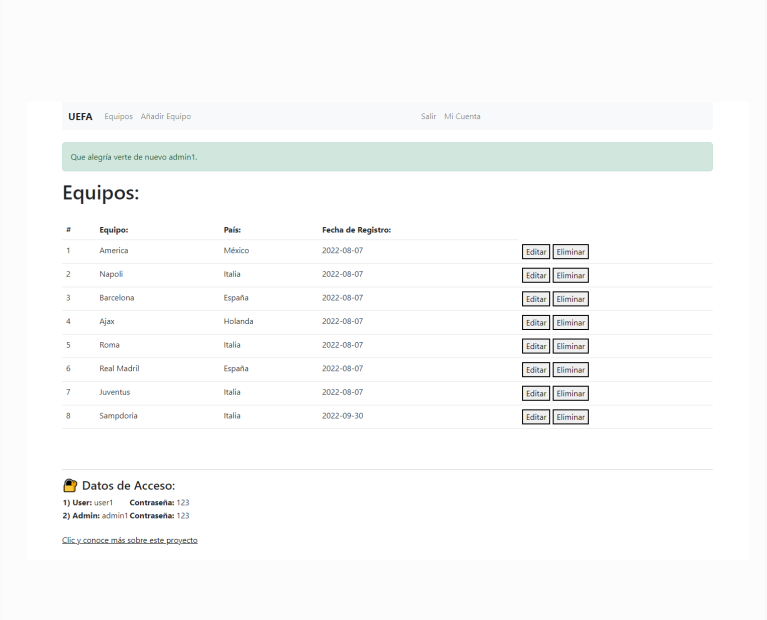Eliminate the Juventus row

coord(571,393)
